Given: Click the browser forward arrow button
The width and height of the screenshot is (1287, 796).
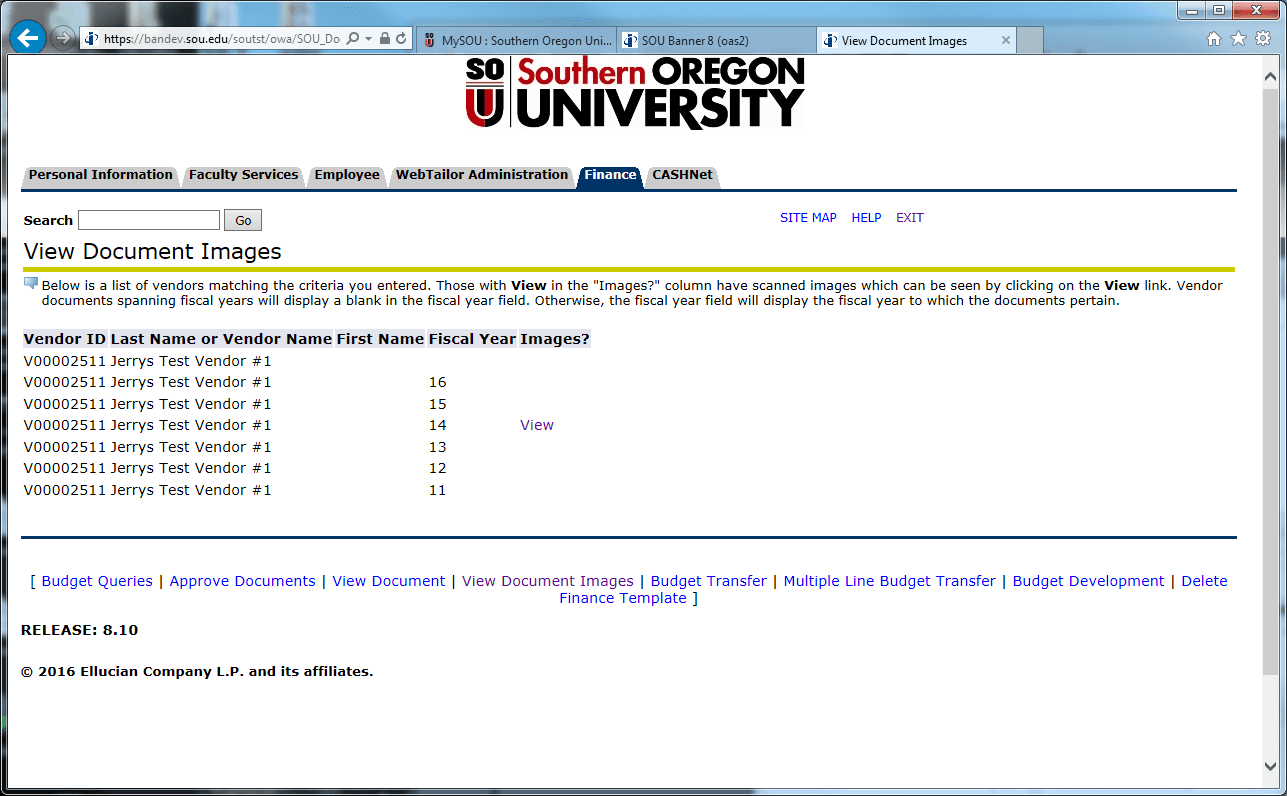Looking at the screenshot, I should click(x=63, y=39).
